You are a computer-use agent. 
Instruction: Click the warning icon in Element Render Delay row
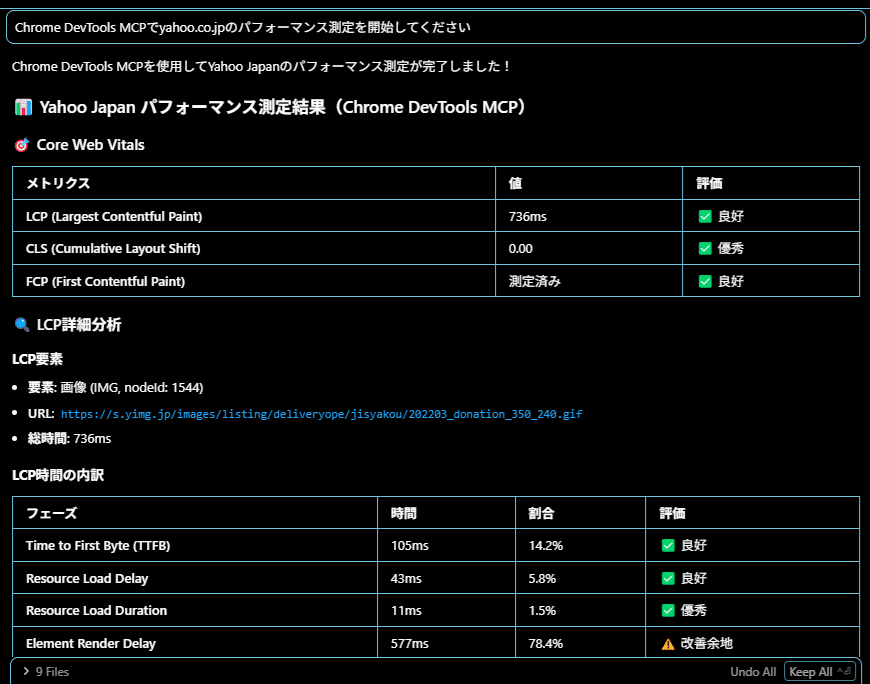point(668,644)
